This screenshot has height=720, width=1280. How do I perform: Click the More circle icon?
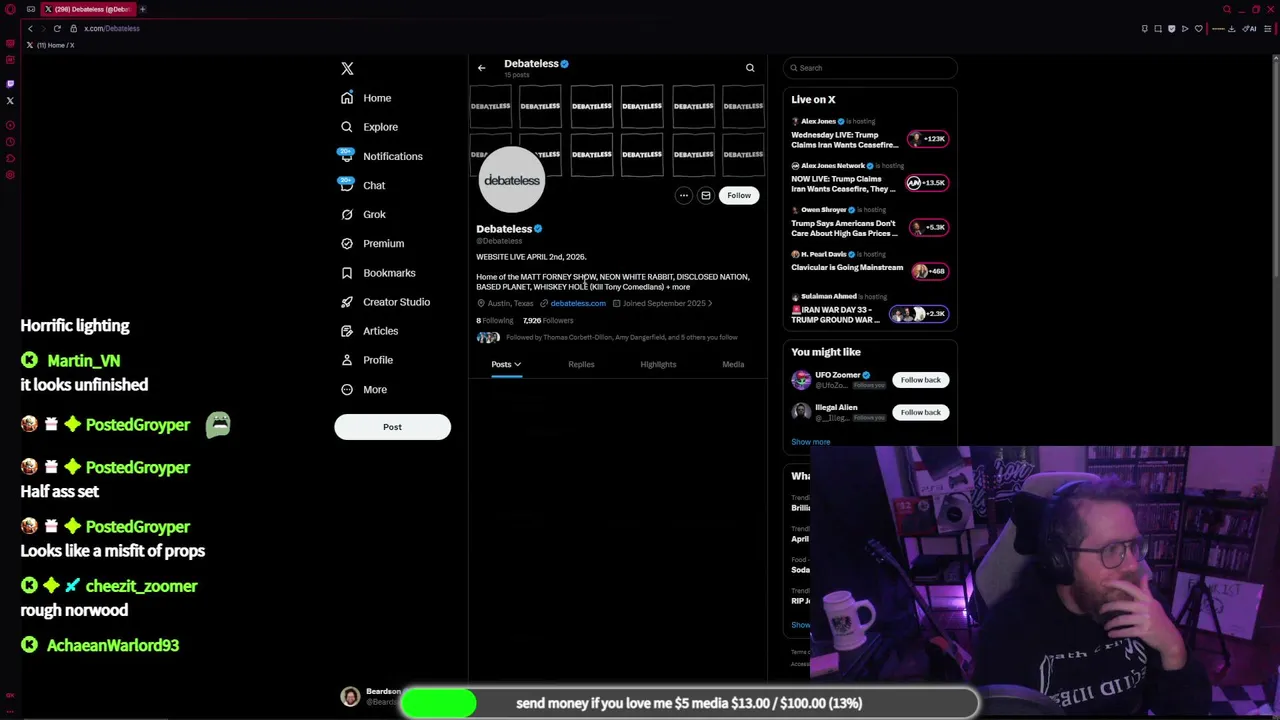347,389
